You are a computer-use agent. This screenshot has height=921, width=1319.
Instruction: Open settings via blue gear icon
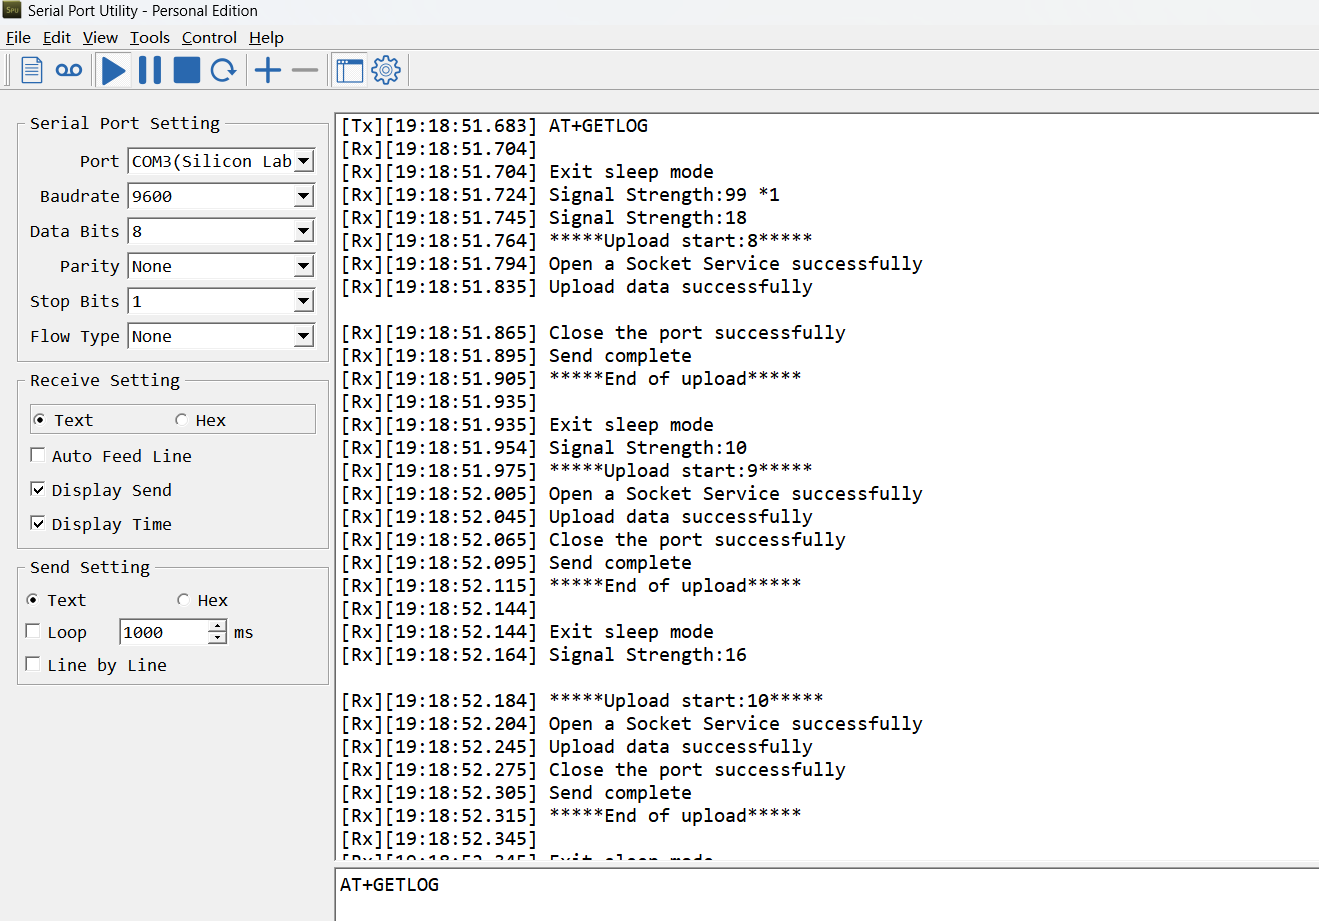click(386, 70)
